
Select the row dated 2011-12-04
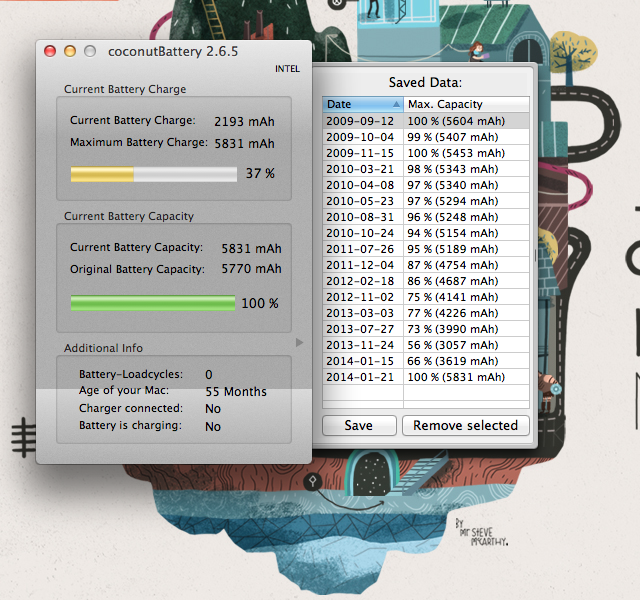pos(426,265)
